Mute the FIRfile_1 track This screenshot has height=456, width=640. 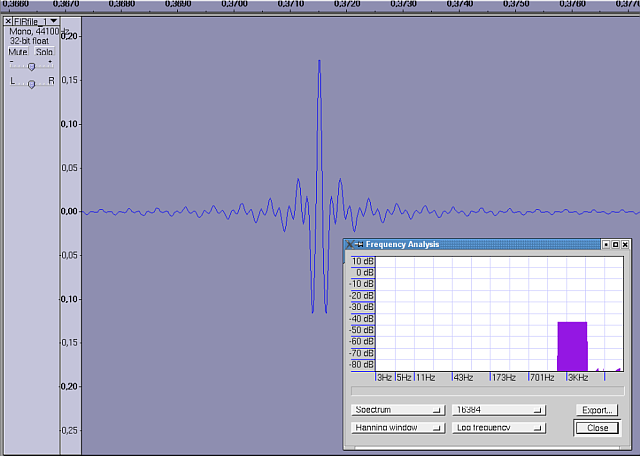pyautogui.click(x=18, y=52)
